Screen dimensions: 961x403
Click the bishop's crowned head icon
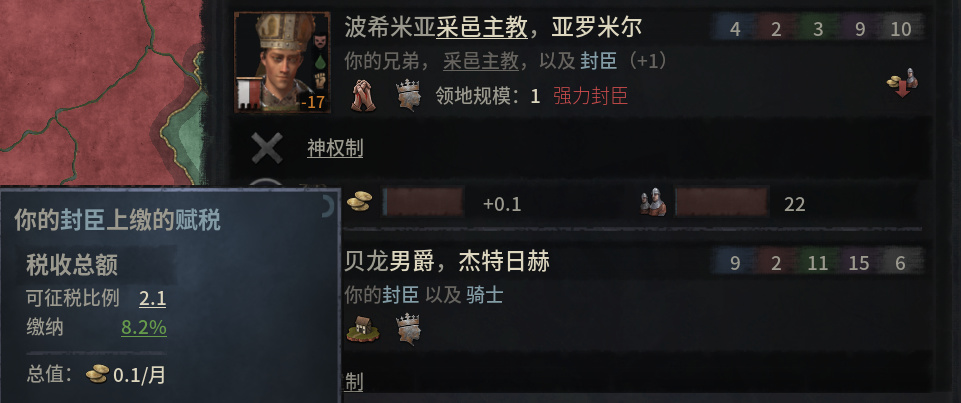408,95
